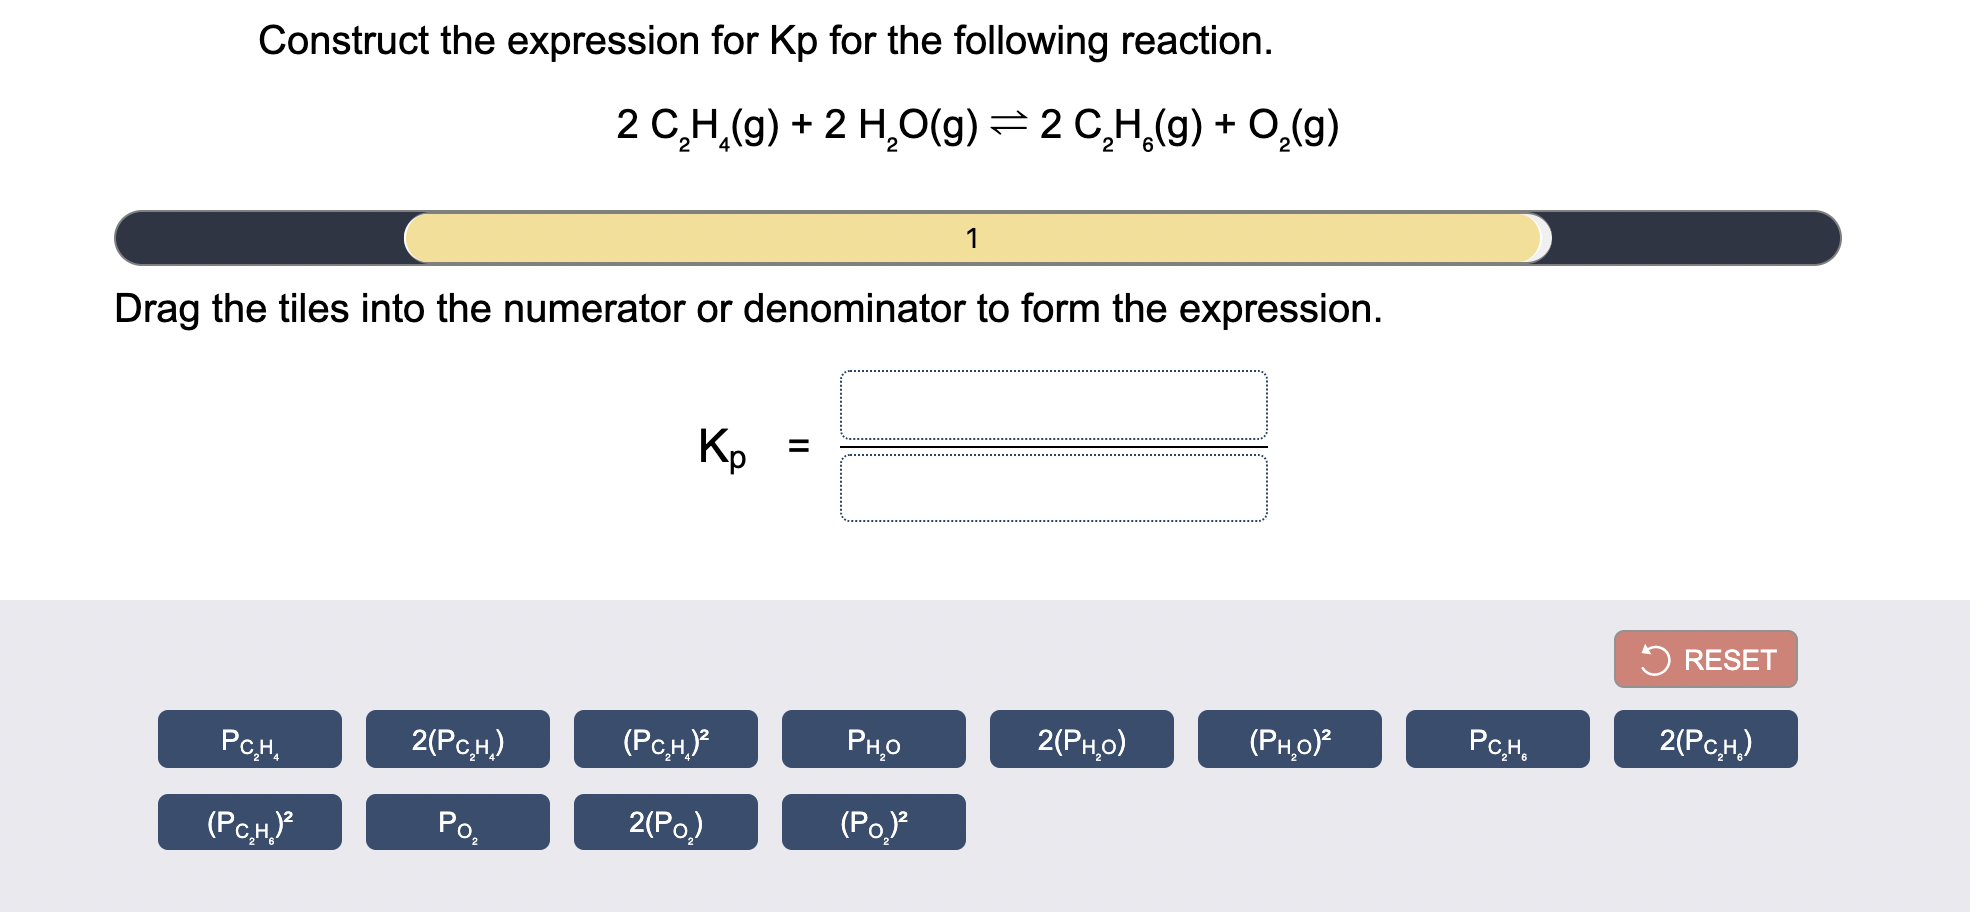Select the (PC₂H₆)² tile
Viewport: 1970px width, 912px height.
[x=248, y=821]
